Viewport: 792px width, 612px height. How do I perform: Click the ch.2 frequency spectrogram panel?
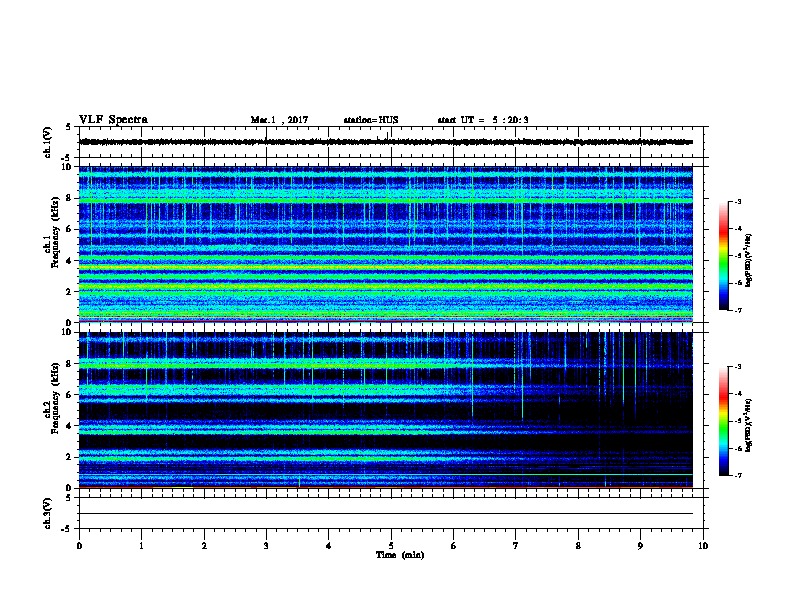pos(386,410)
